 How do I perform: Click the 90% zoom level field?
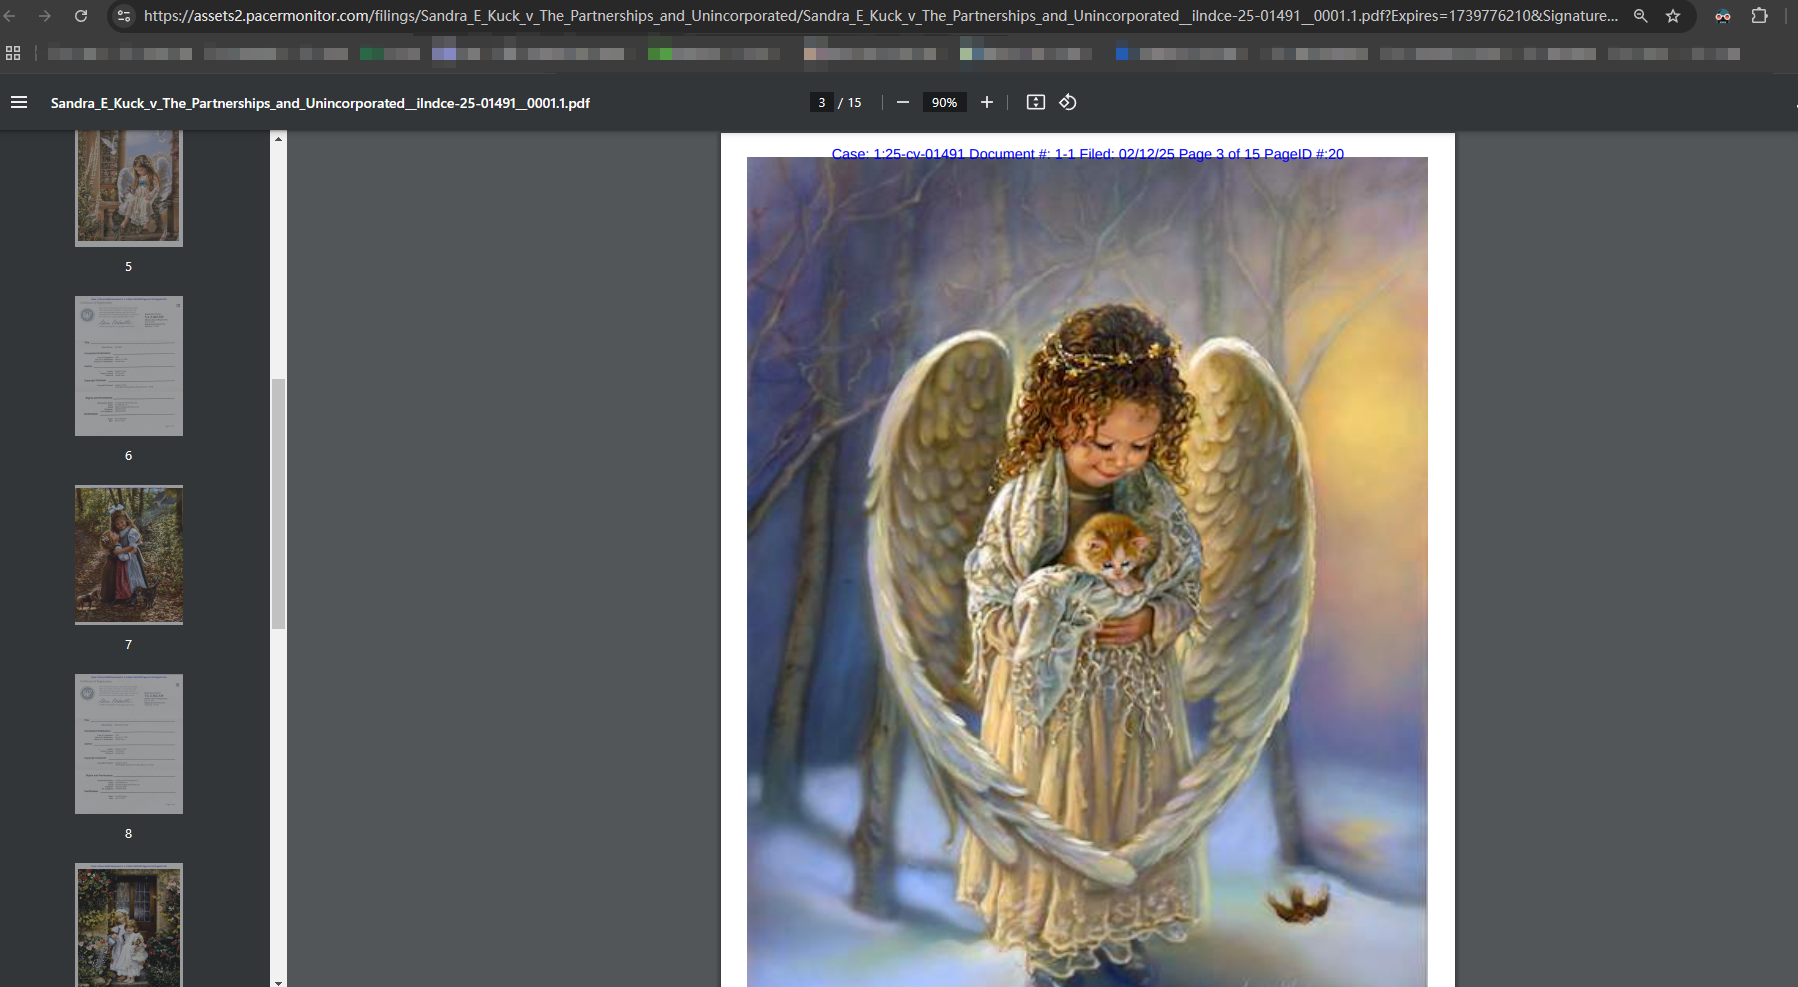944,102
